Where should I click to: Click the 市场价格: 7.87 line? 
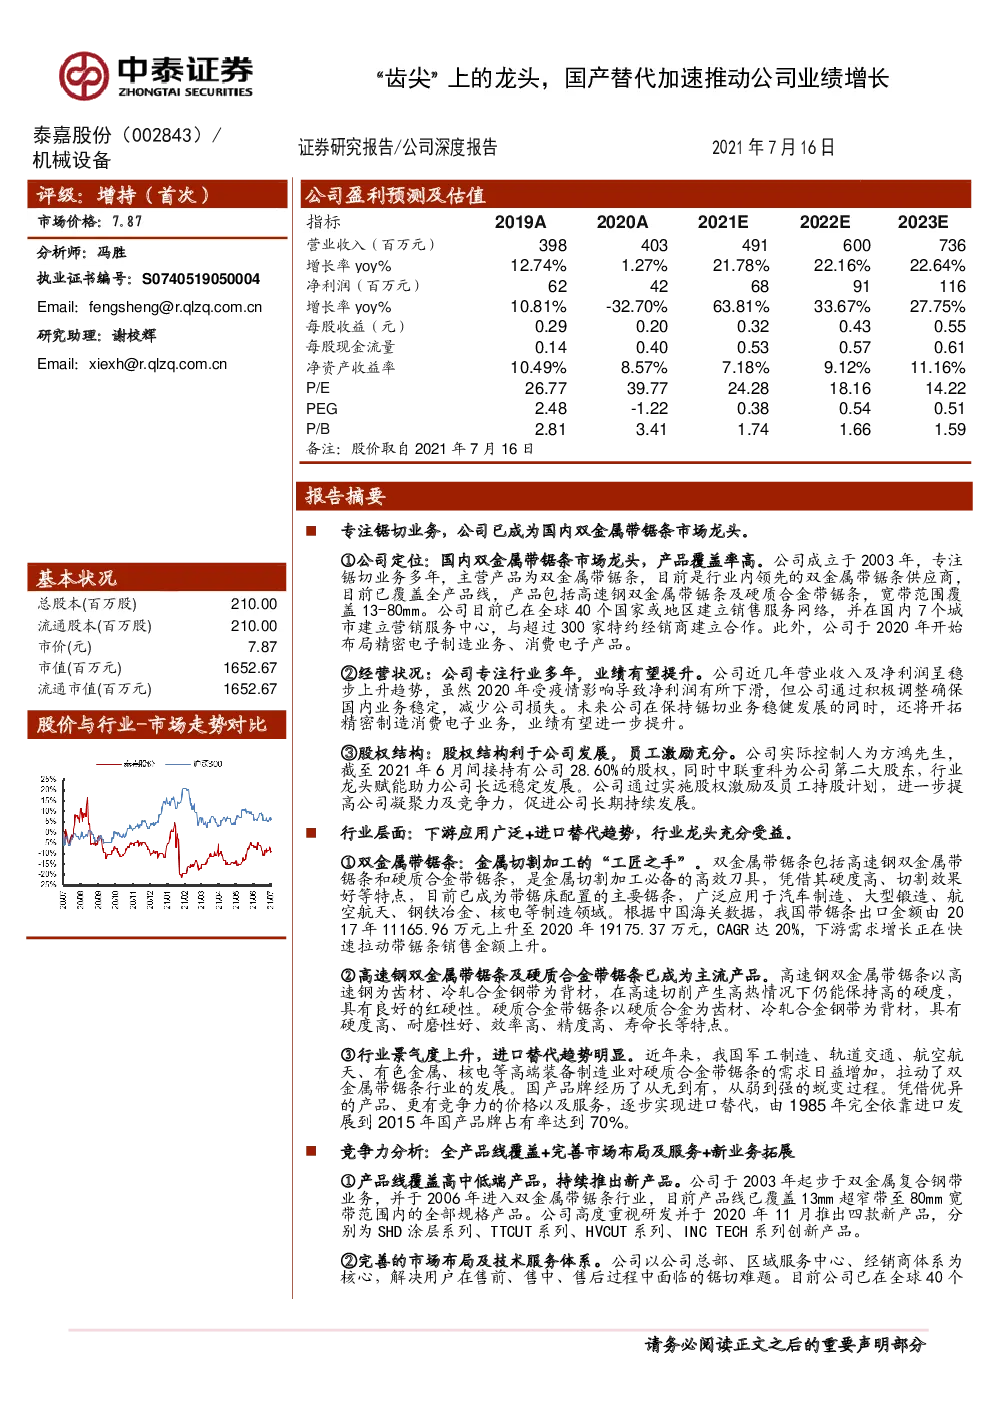(90, 222)
